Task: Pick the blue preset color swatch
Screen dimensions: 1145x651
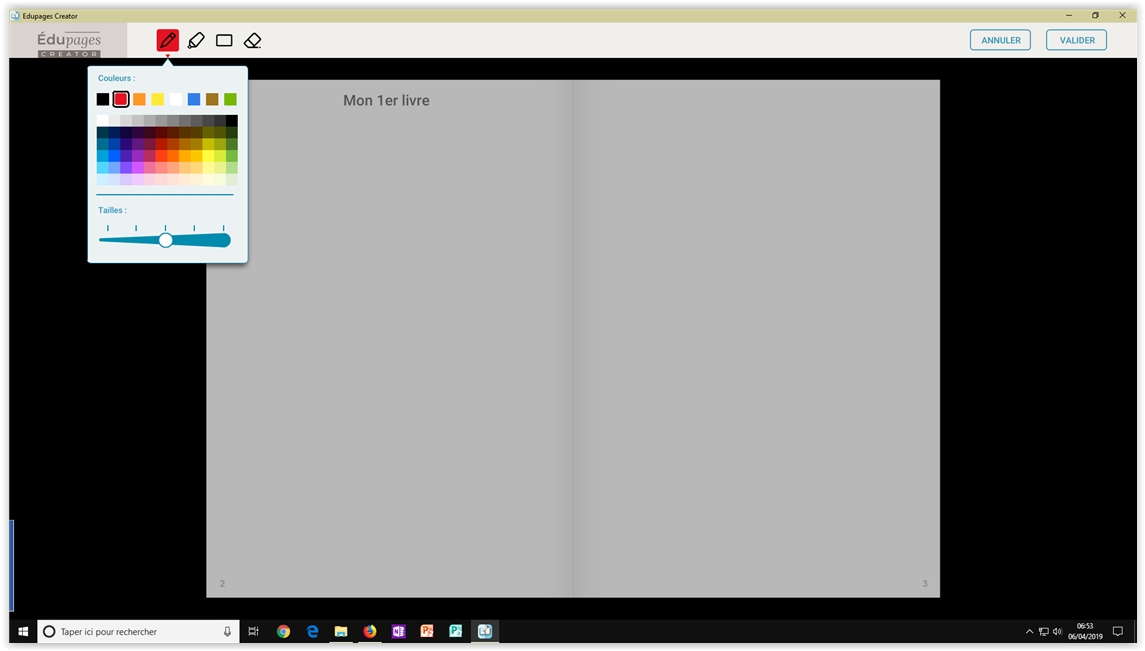Action: [x=194, y=99]
